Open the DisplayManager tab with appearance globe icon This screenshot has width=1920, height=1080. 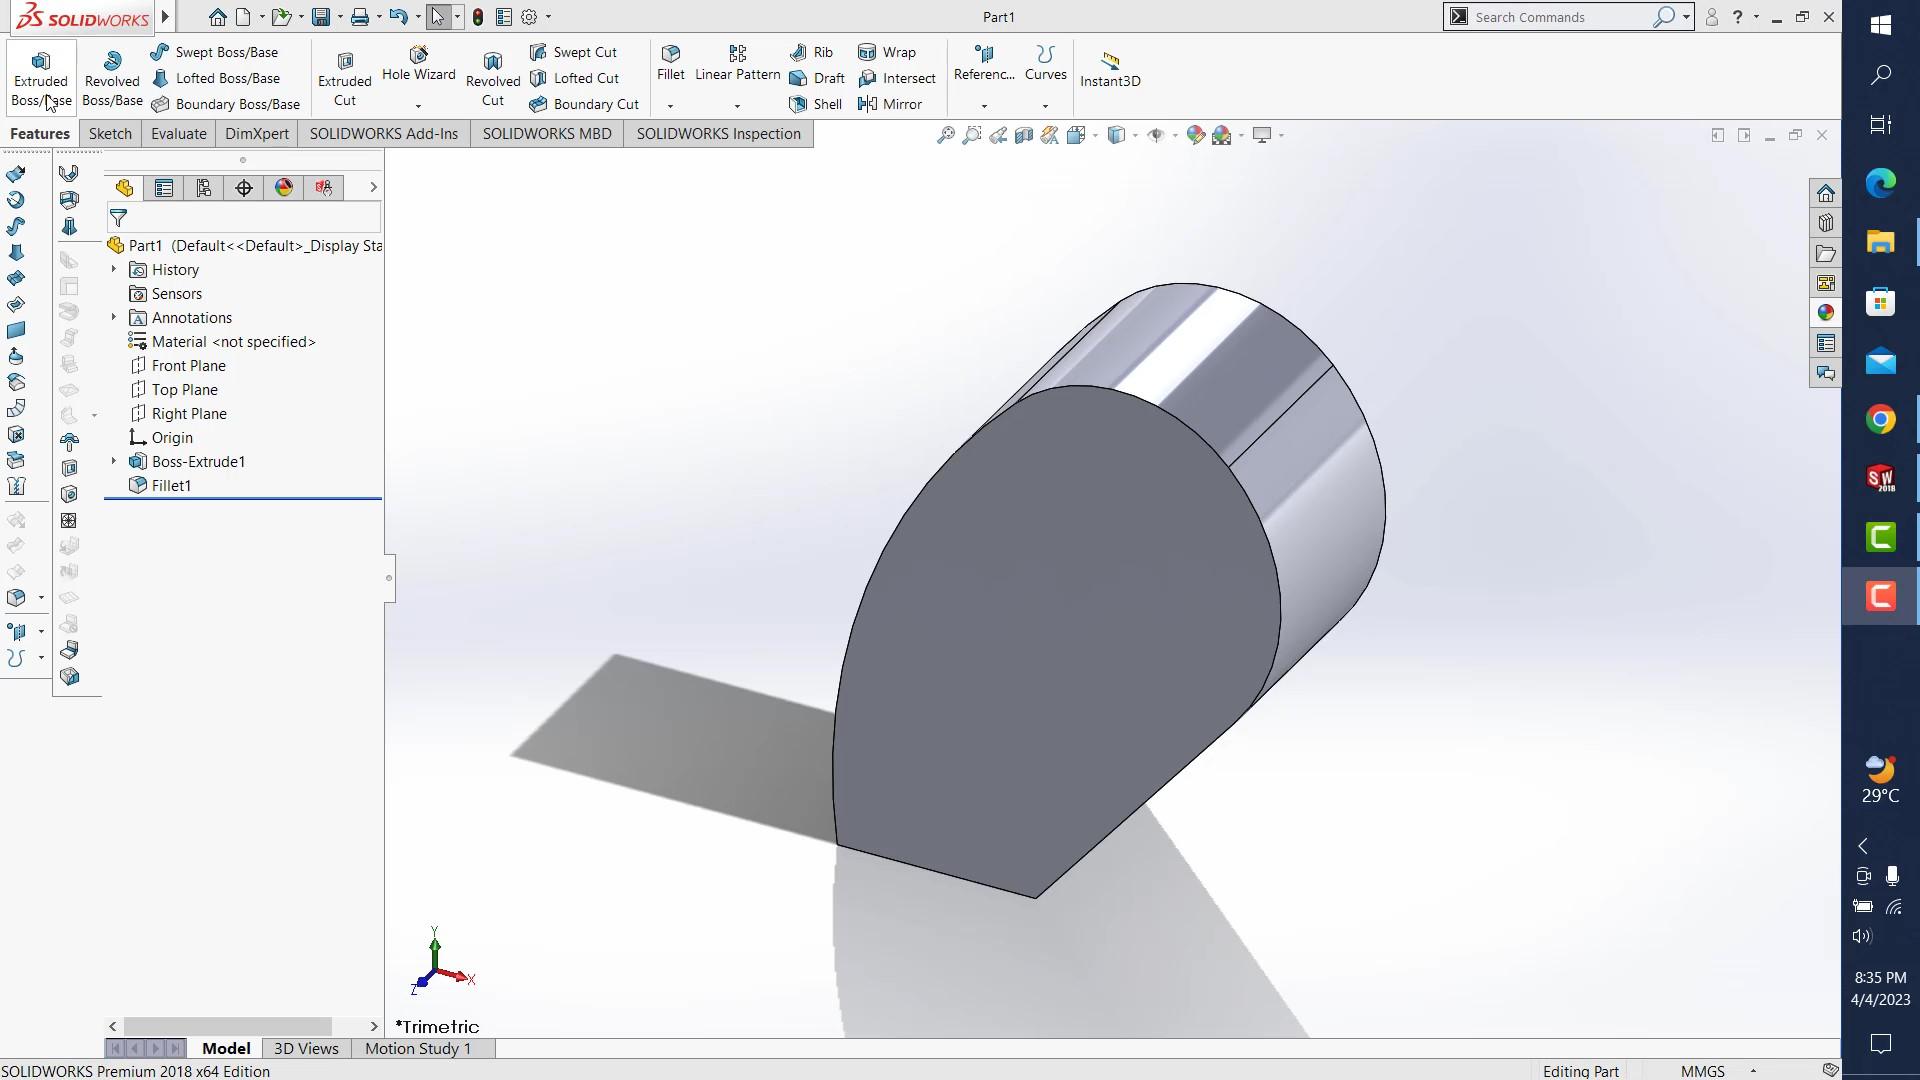click(x=283, y=187)
